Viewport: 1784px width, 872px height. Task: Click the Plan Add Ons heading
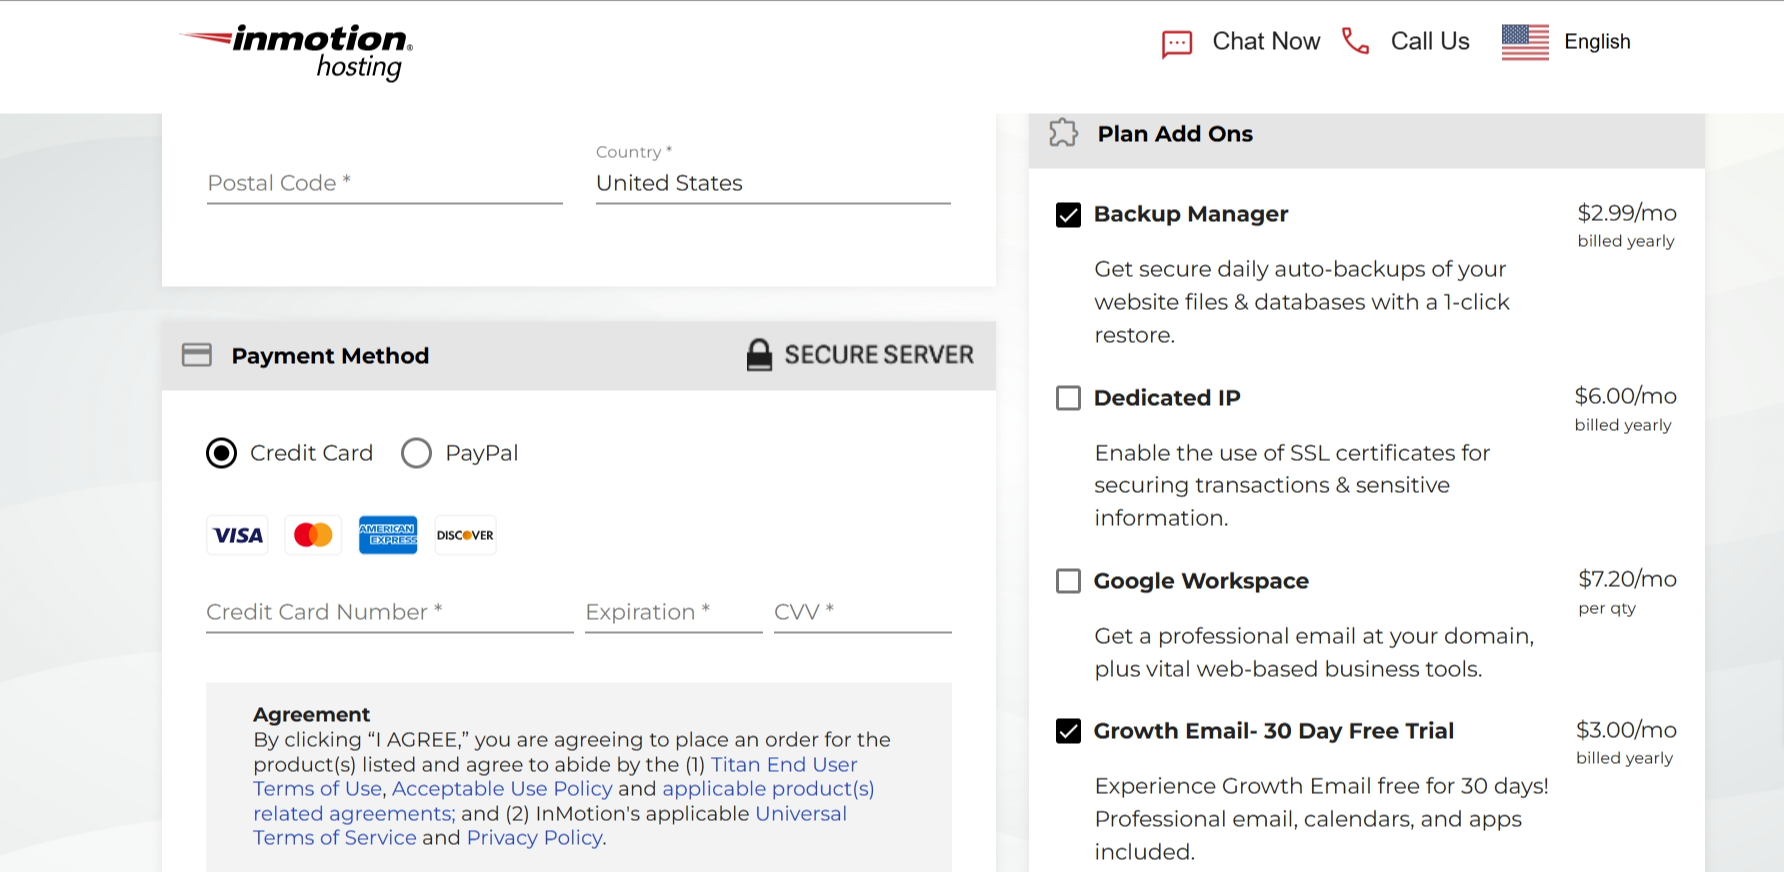[1175, 134]
